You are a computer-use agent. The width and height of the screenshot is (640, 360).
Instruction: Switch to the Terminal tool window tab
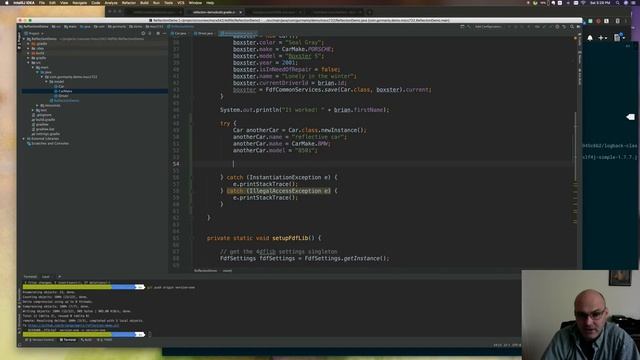68,340
